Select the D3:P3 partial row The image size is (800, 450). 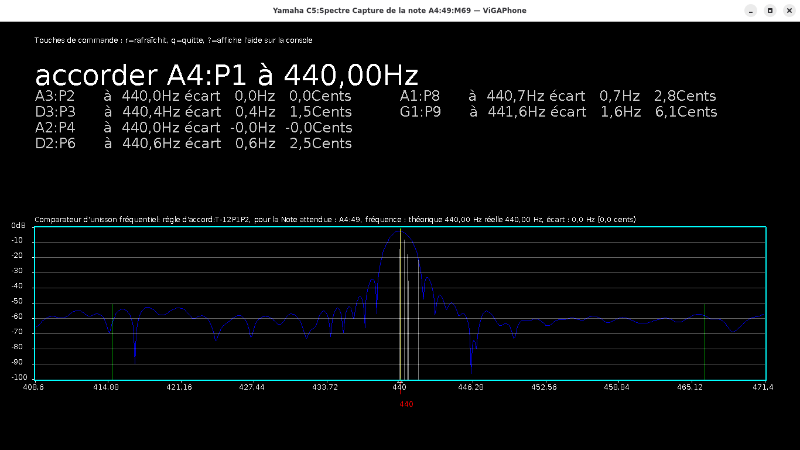pyautogui.click(x=194, y=112)
